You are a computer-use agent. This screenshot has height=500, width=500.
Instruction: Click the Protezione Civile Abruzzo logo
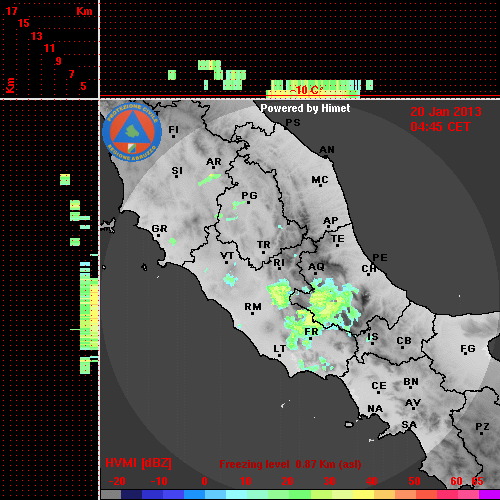132,132
